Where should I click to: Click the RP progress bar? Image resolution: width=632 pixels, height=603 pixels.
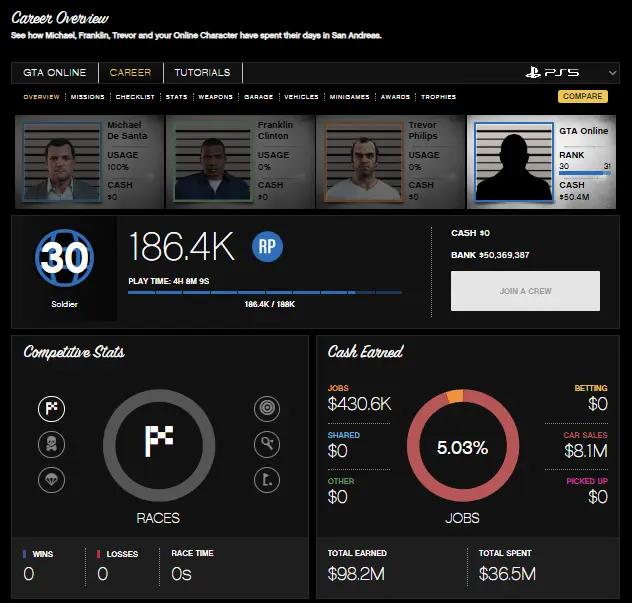click(265, 293)
